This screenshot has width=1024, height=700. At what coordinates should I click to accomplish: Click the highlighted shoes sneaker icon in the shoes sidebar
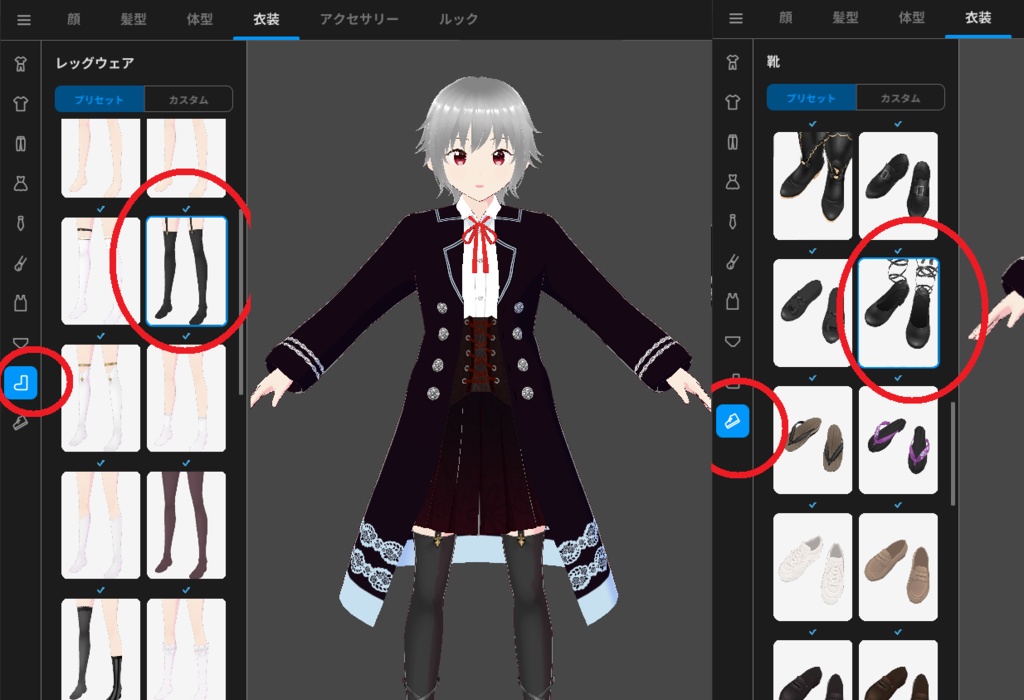(x=732, y=421)
